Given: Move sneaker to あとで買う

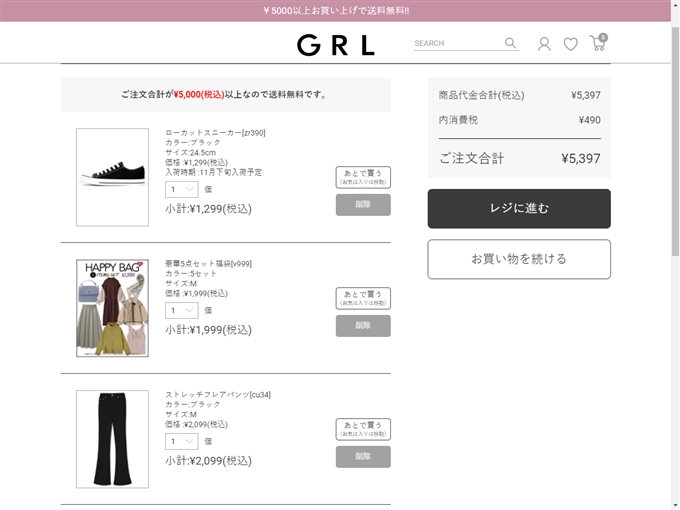Looking at the screenshot, I should pyautogui.click(x=363, y=177).
